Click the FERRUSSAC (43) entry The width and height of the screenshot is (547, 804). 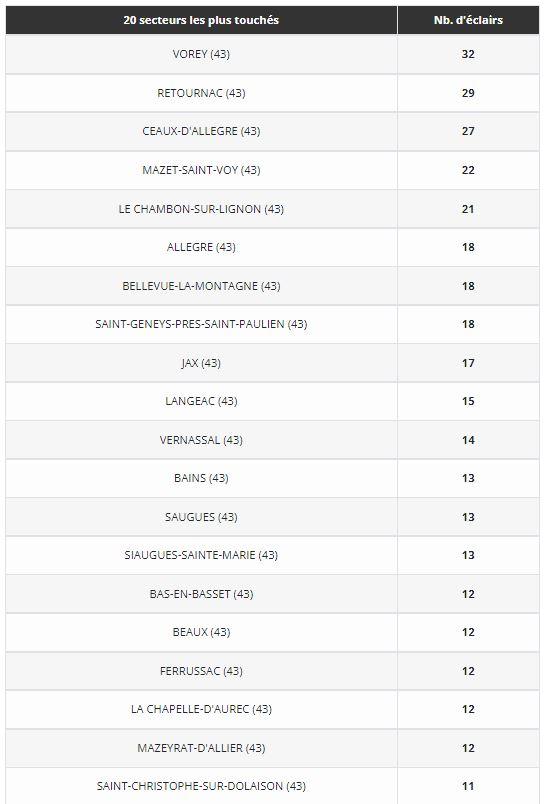click(x=201, y=671)
